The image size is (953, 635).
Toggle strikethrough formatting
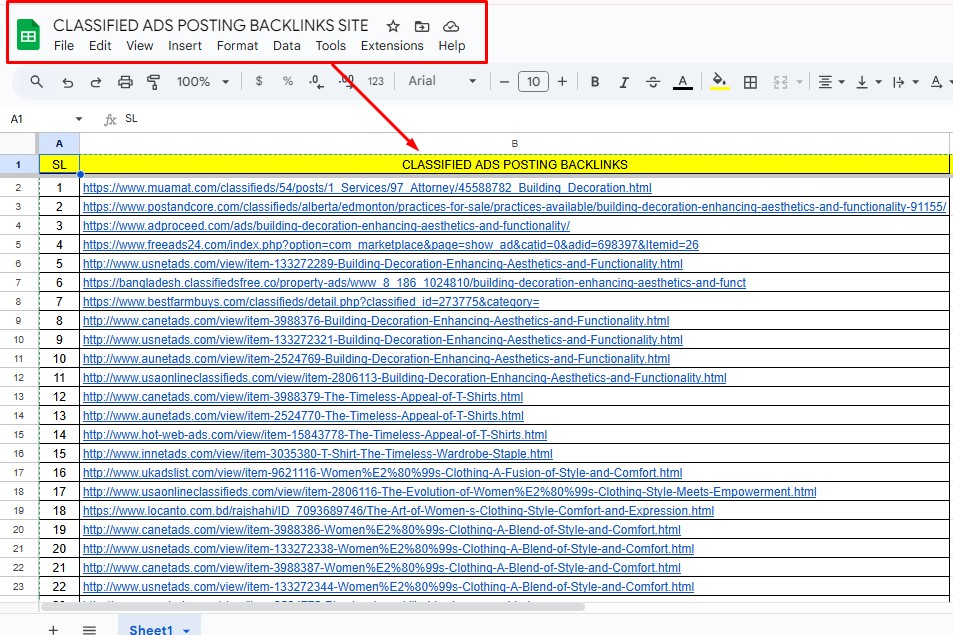click(653, 82)
